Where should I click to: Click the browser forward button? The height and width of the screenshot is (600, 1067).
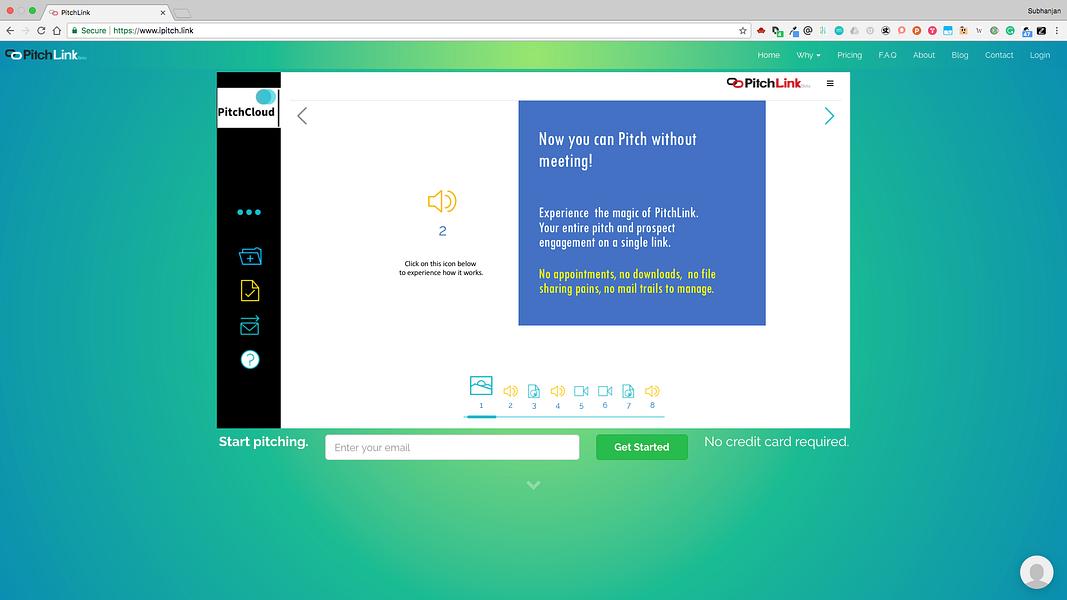tap(26, 31)
